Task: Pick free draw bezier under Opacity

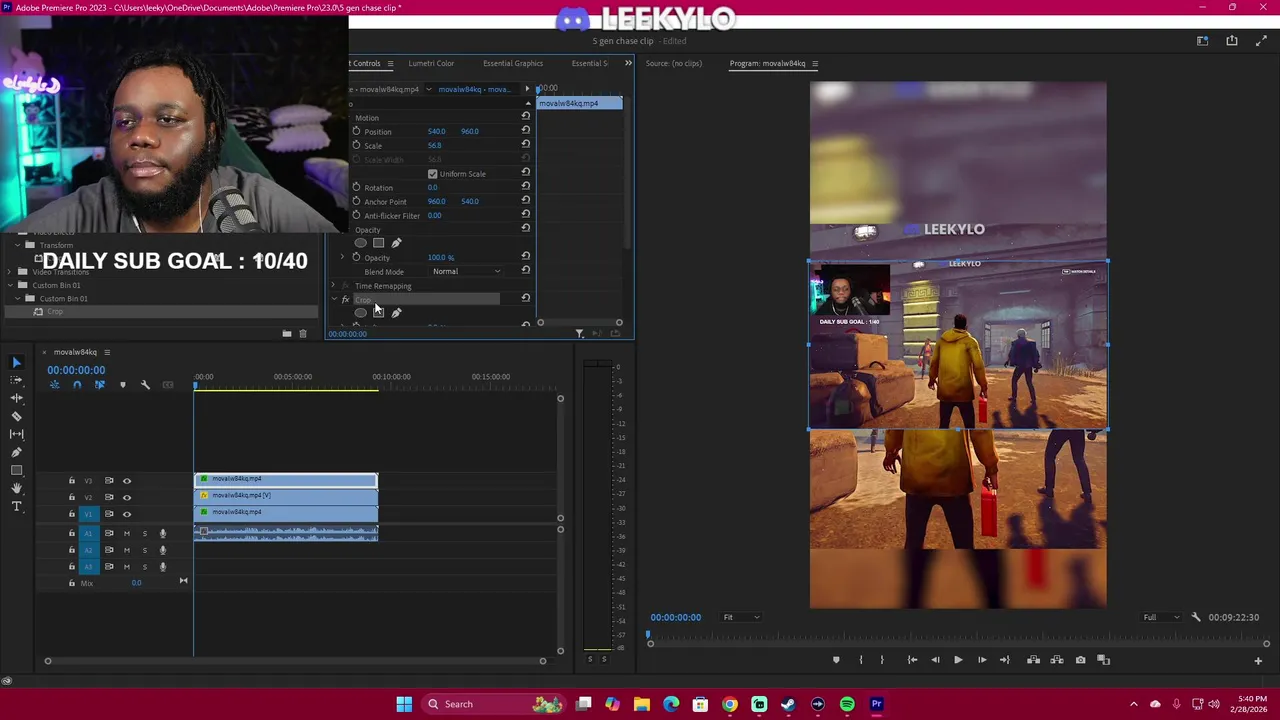Action: (396, 243)
